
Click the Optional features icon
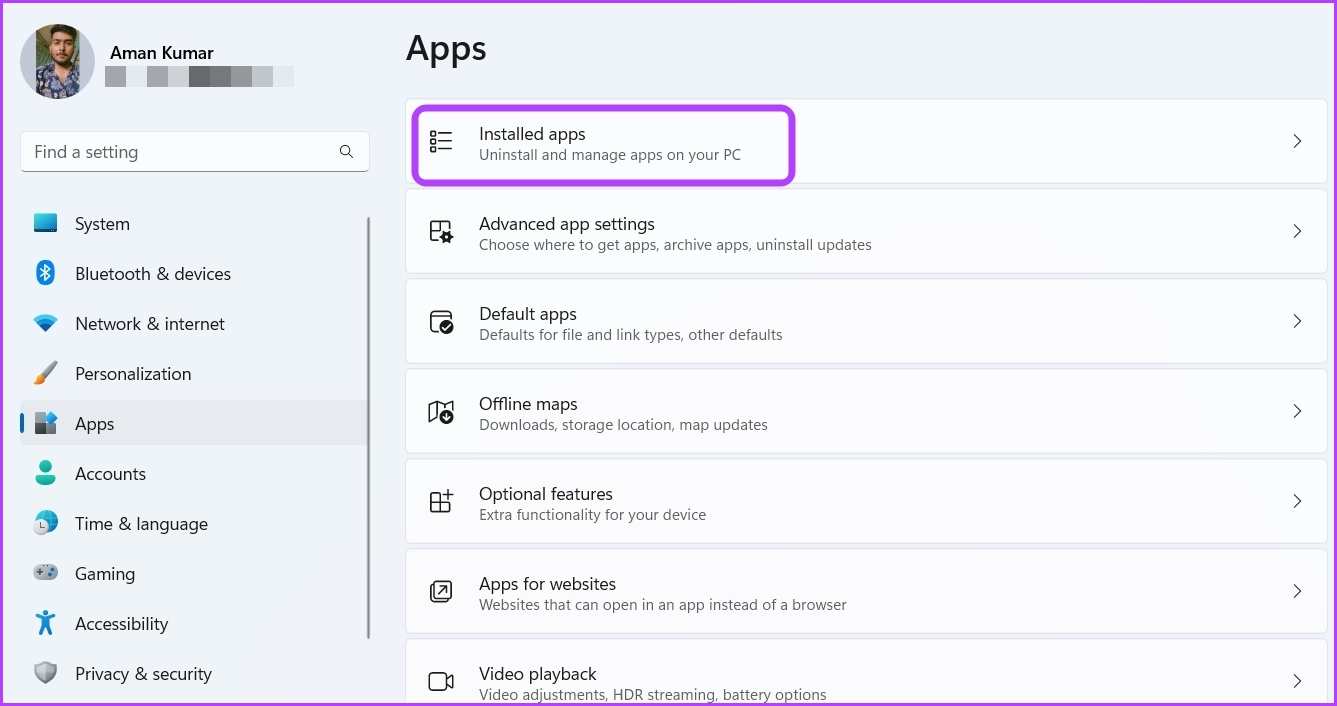tap(441, 502)
